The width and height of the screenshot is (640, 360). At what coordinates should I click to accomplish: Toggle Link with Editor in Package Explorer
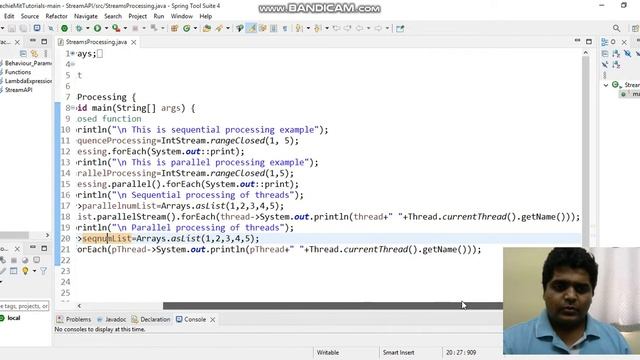pos(34,53)
